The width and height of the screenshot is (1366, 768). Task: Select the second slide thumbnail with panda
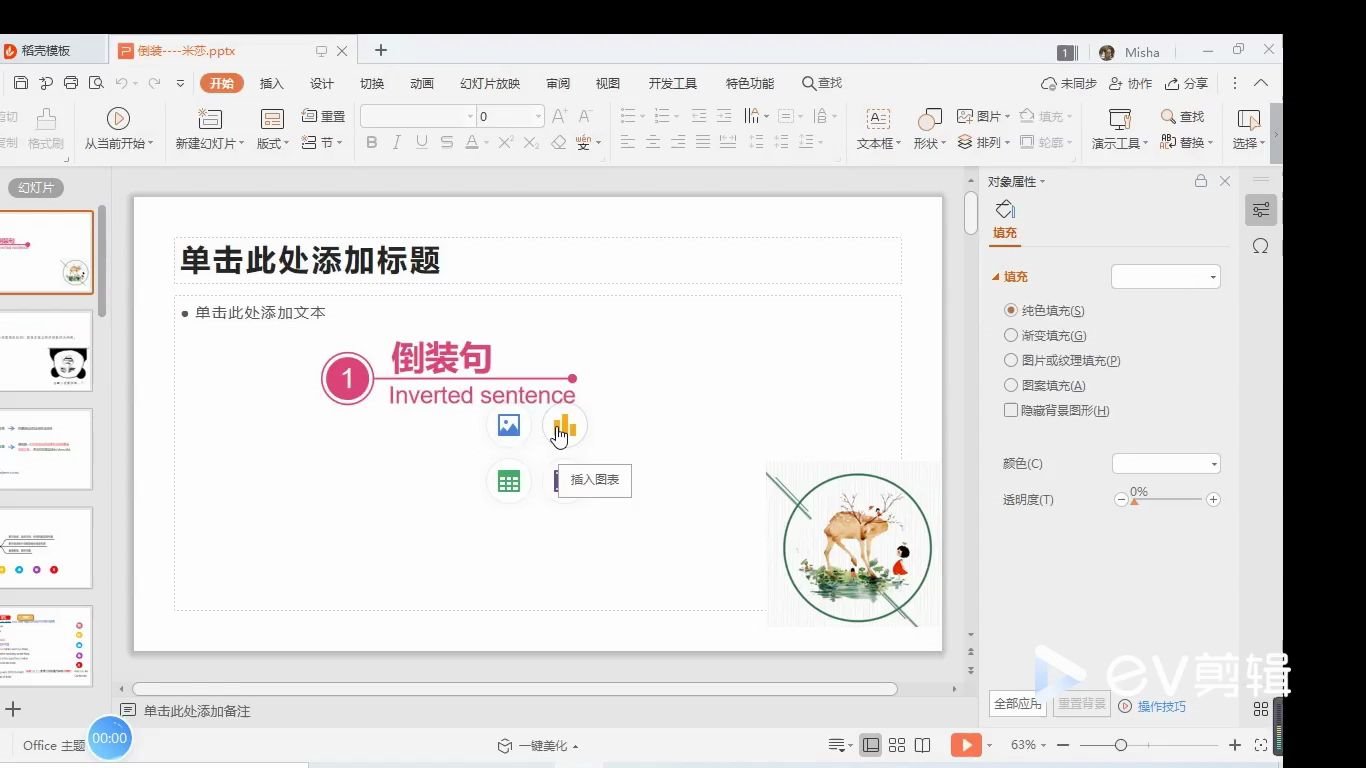tap(46, 351)
